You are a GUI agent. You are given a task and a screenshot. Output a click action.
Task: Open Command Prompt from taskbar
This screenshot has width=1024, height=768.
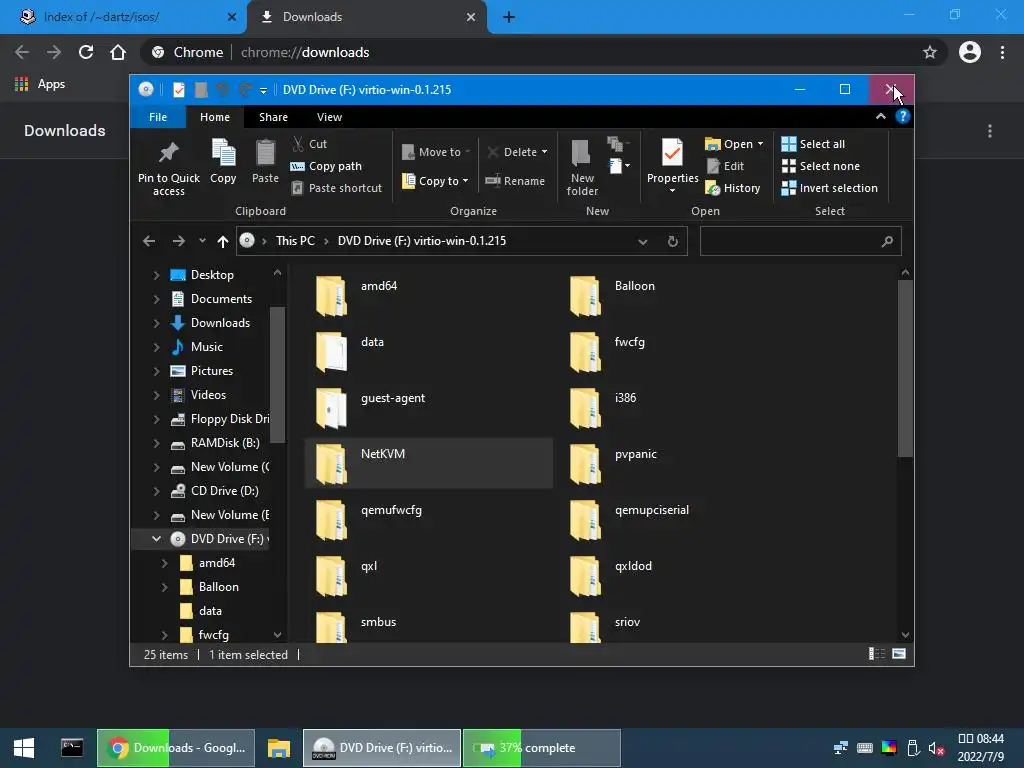(x=72, y=748)
